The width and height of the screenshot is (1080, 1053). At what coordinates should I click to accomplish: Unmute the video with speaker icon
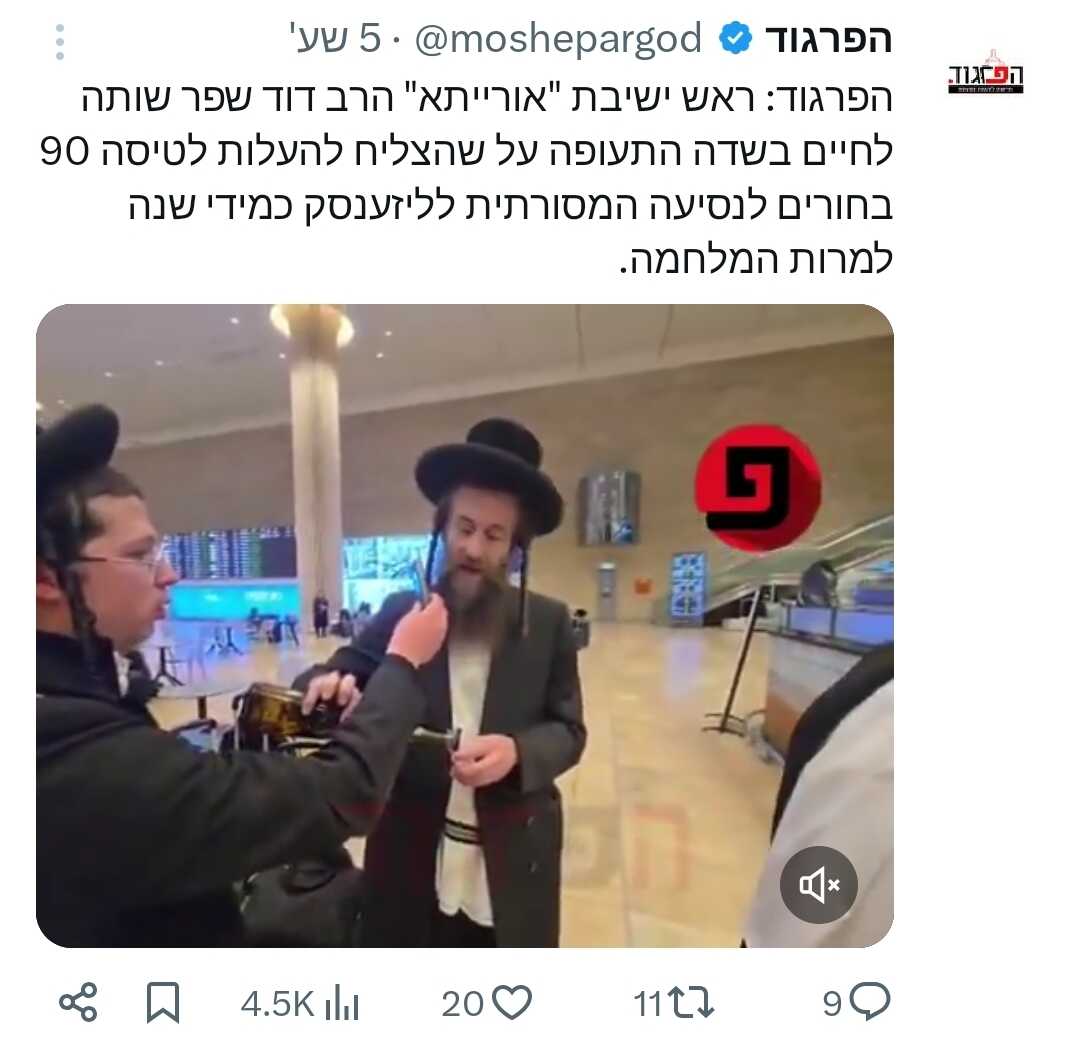point(819,884)
